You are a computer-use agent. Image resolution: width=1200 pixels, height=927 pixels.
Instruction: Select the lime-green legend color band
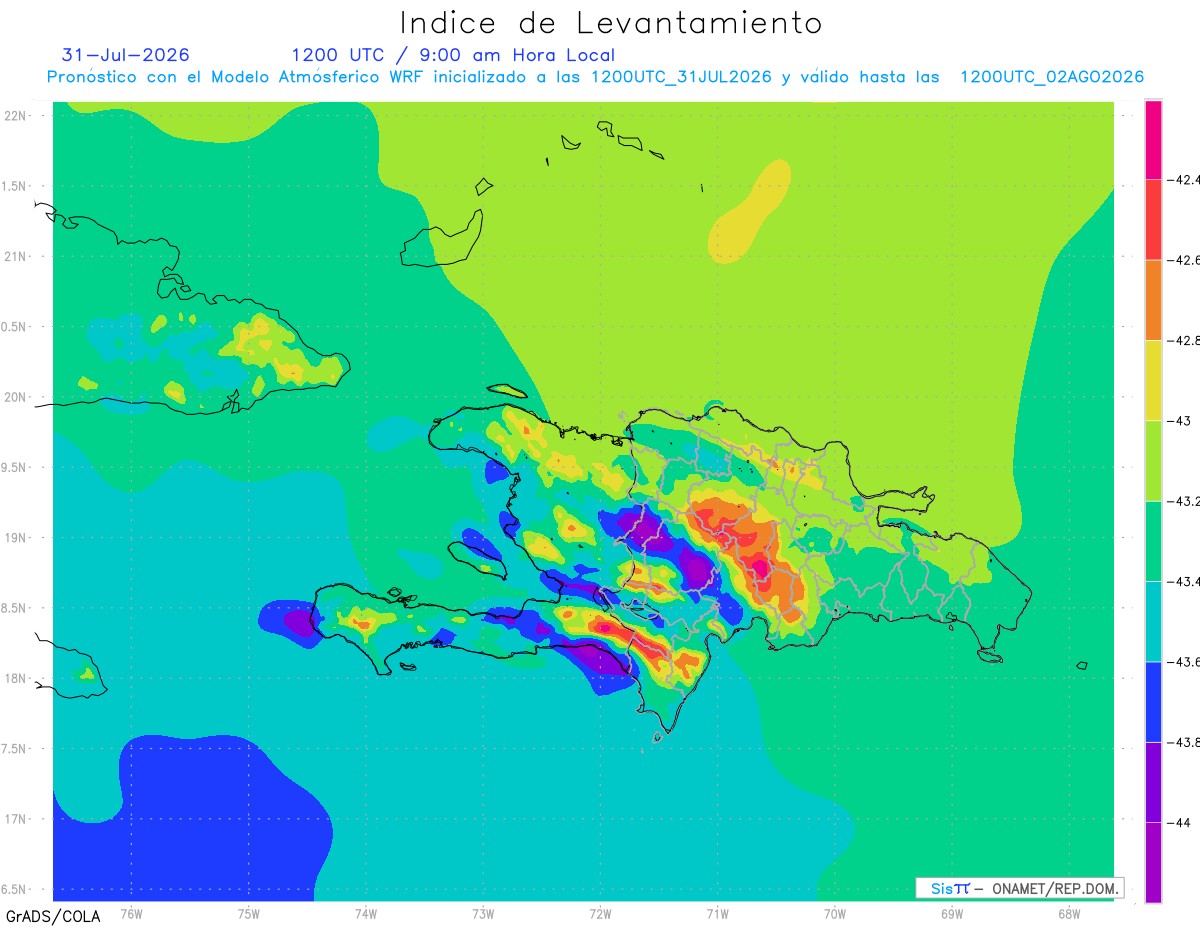point(1153,461)
